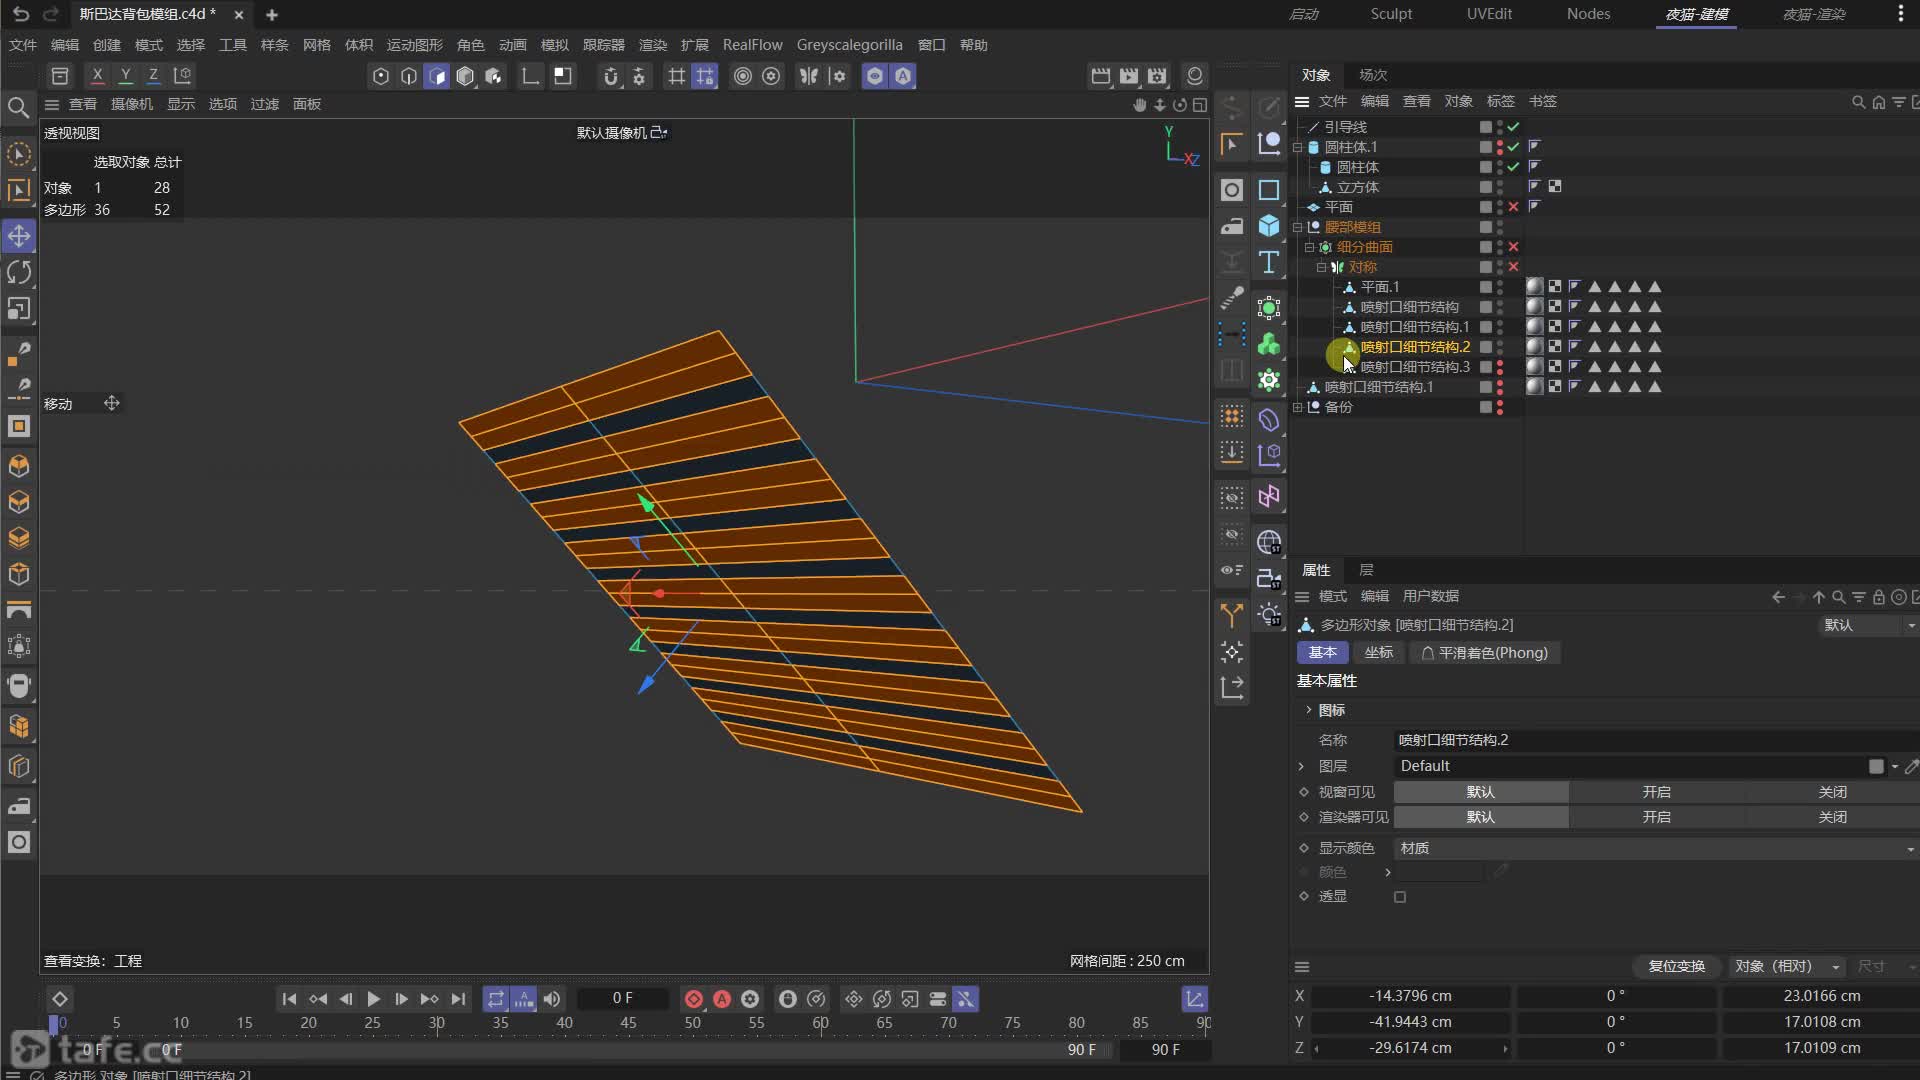Switch to the 坐标 tab
Screen dimensions: 1920x1080
pyautogui.click(x=1379, y=652)
